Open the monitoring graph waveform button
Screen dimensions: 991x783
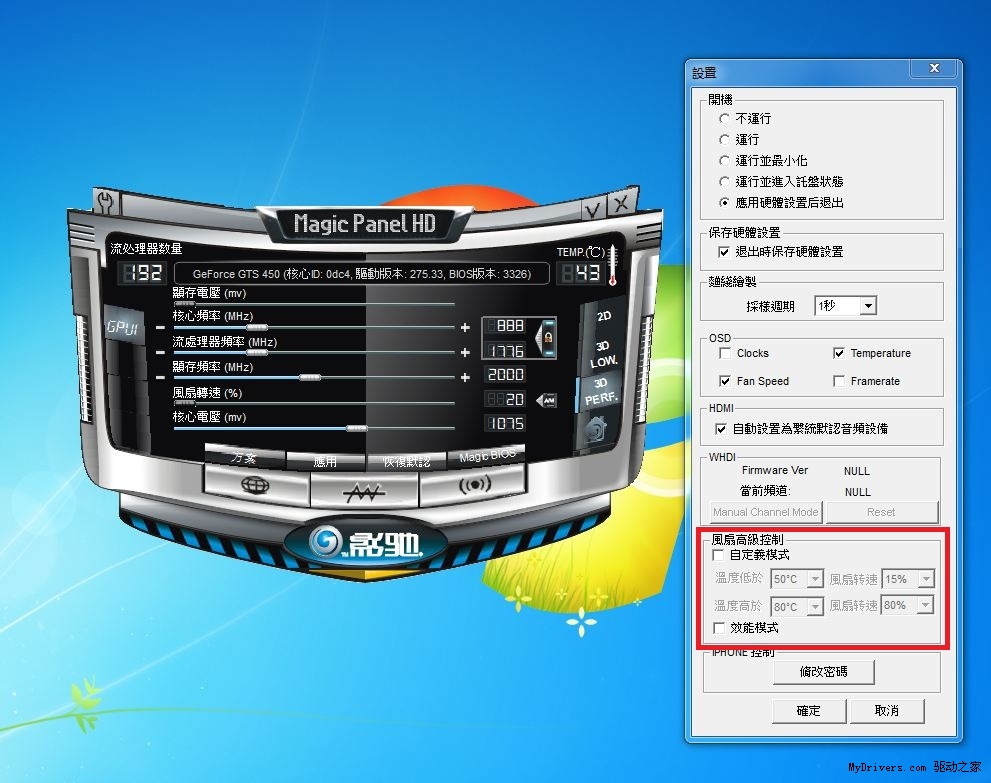coord(364,491)
